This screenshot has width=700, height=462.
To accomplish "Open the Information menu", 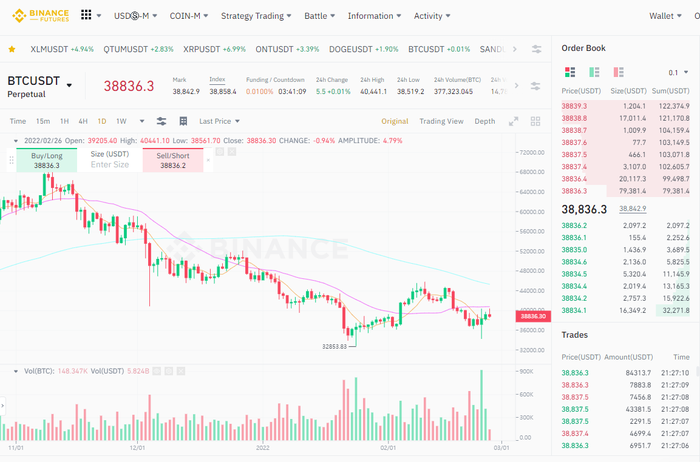I will pos(374,16).
